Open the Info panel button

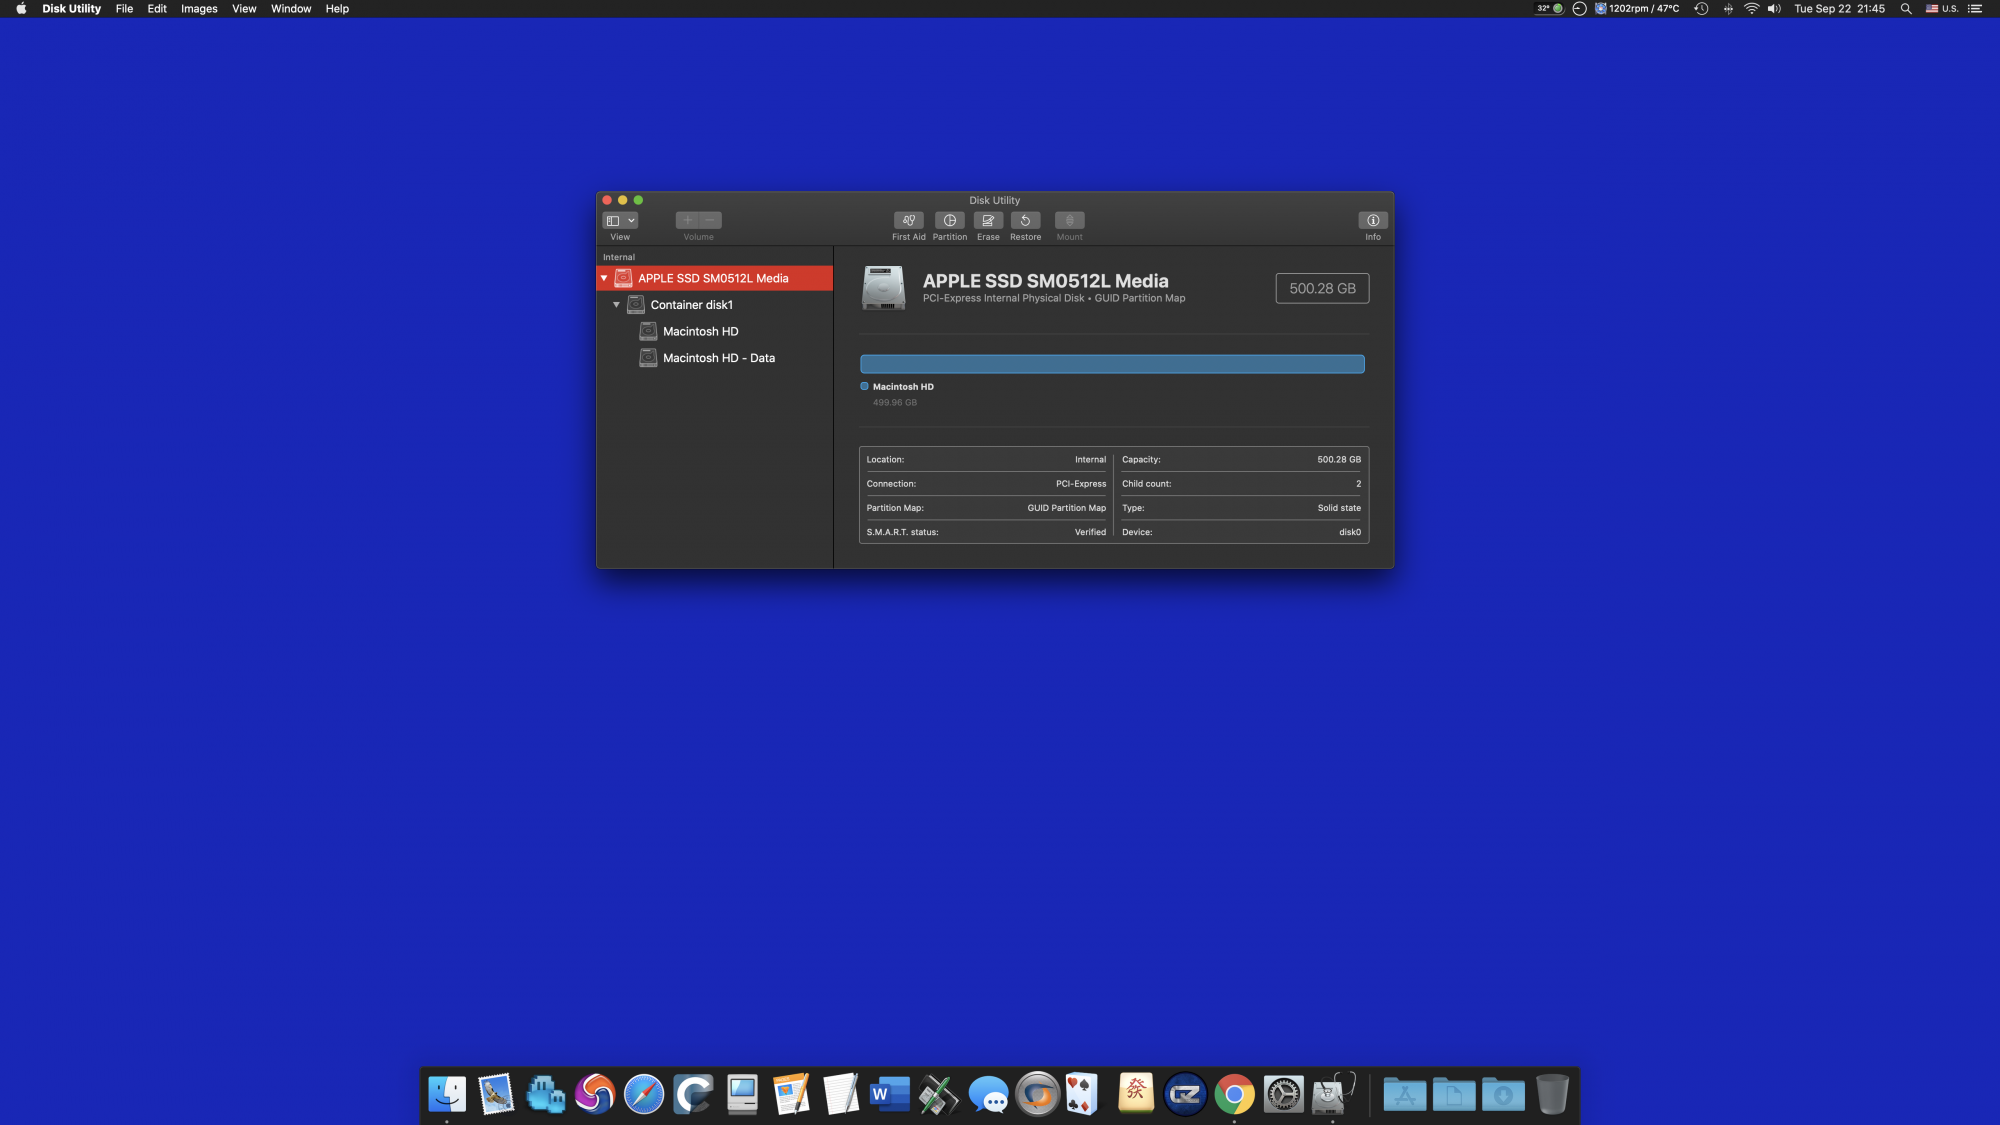(1372, 220)
